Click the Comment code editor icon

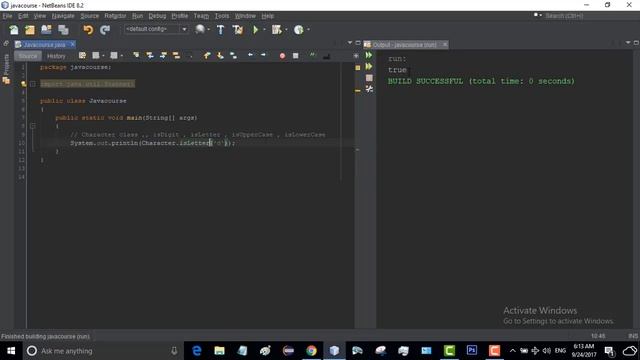pyautogui.click(x=313, y=55)
